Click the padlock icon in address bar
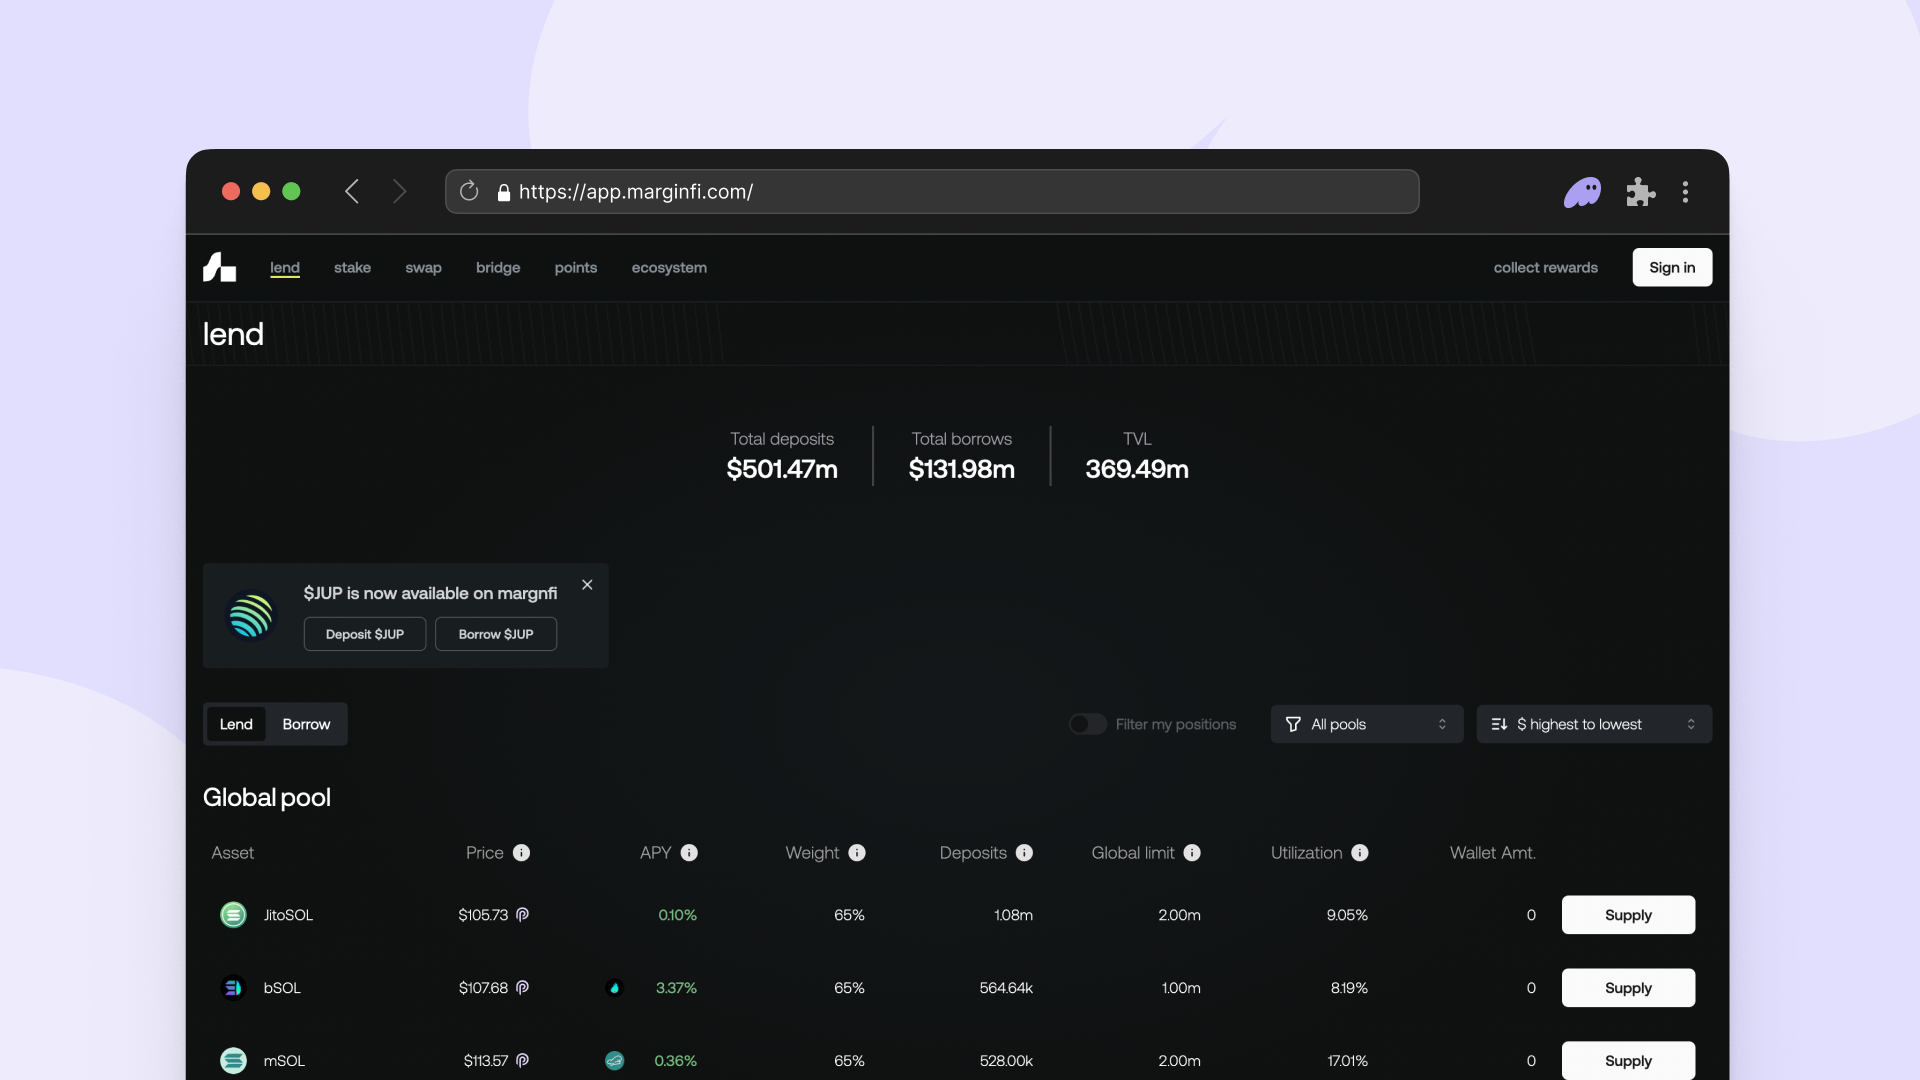 coord(504,192)
